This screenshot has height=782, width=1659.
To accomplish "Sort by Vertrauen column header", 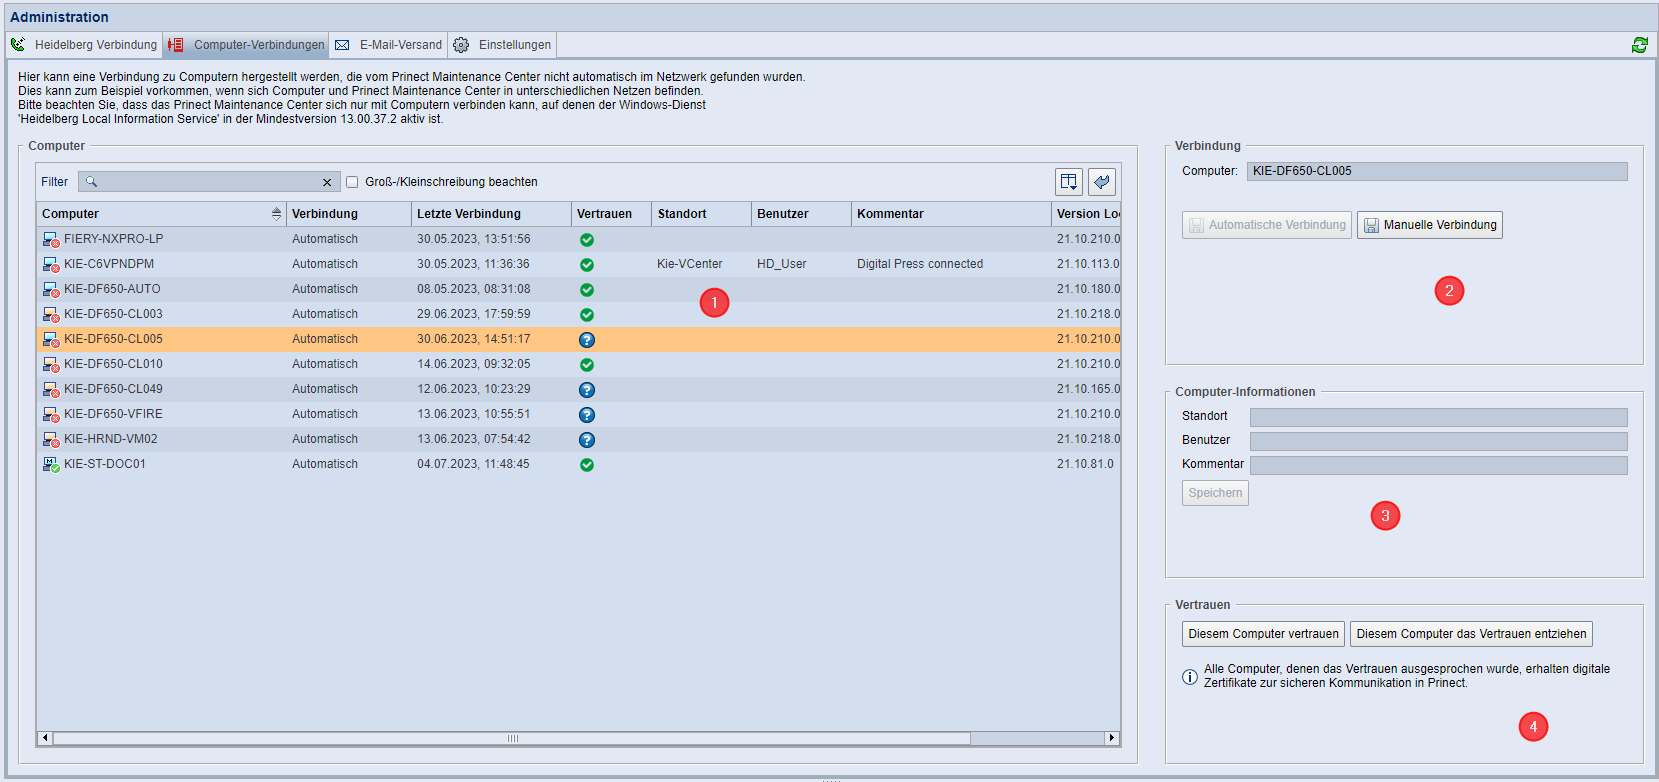I will (x=611, y=214).
